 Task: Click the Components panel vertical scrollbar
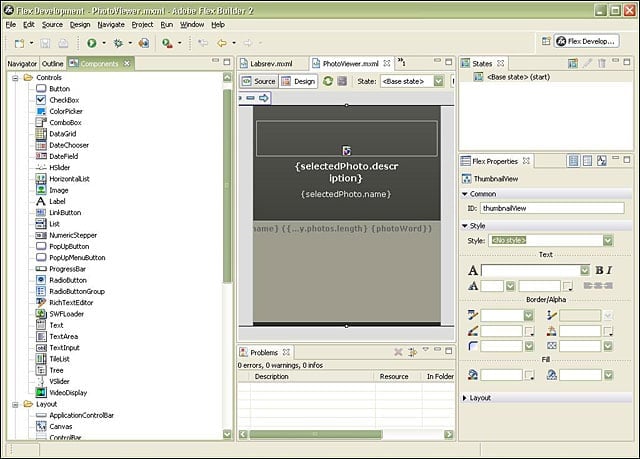tap(227, 186)
